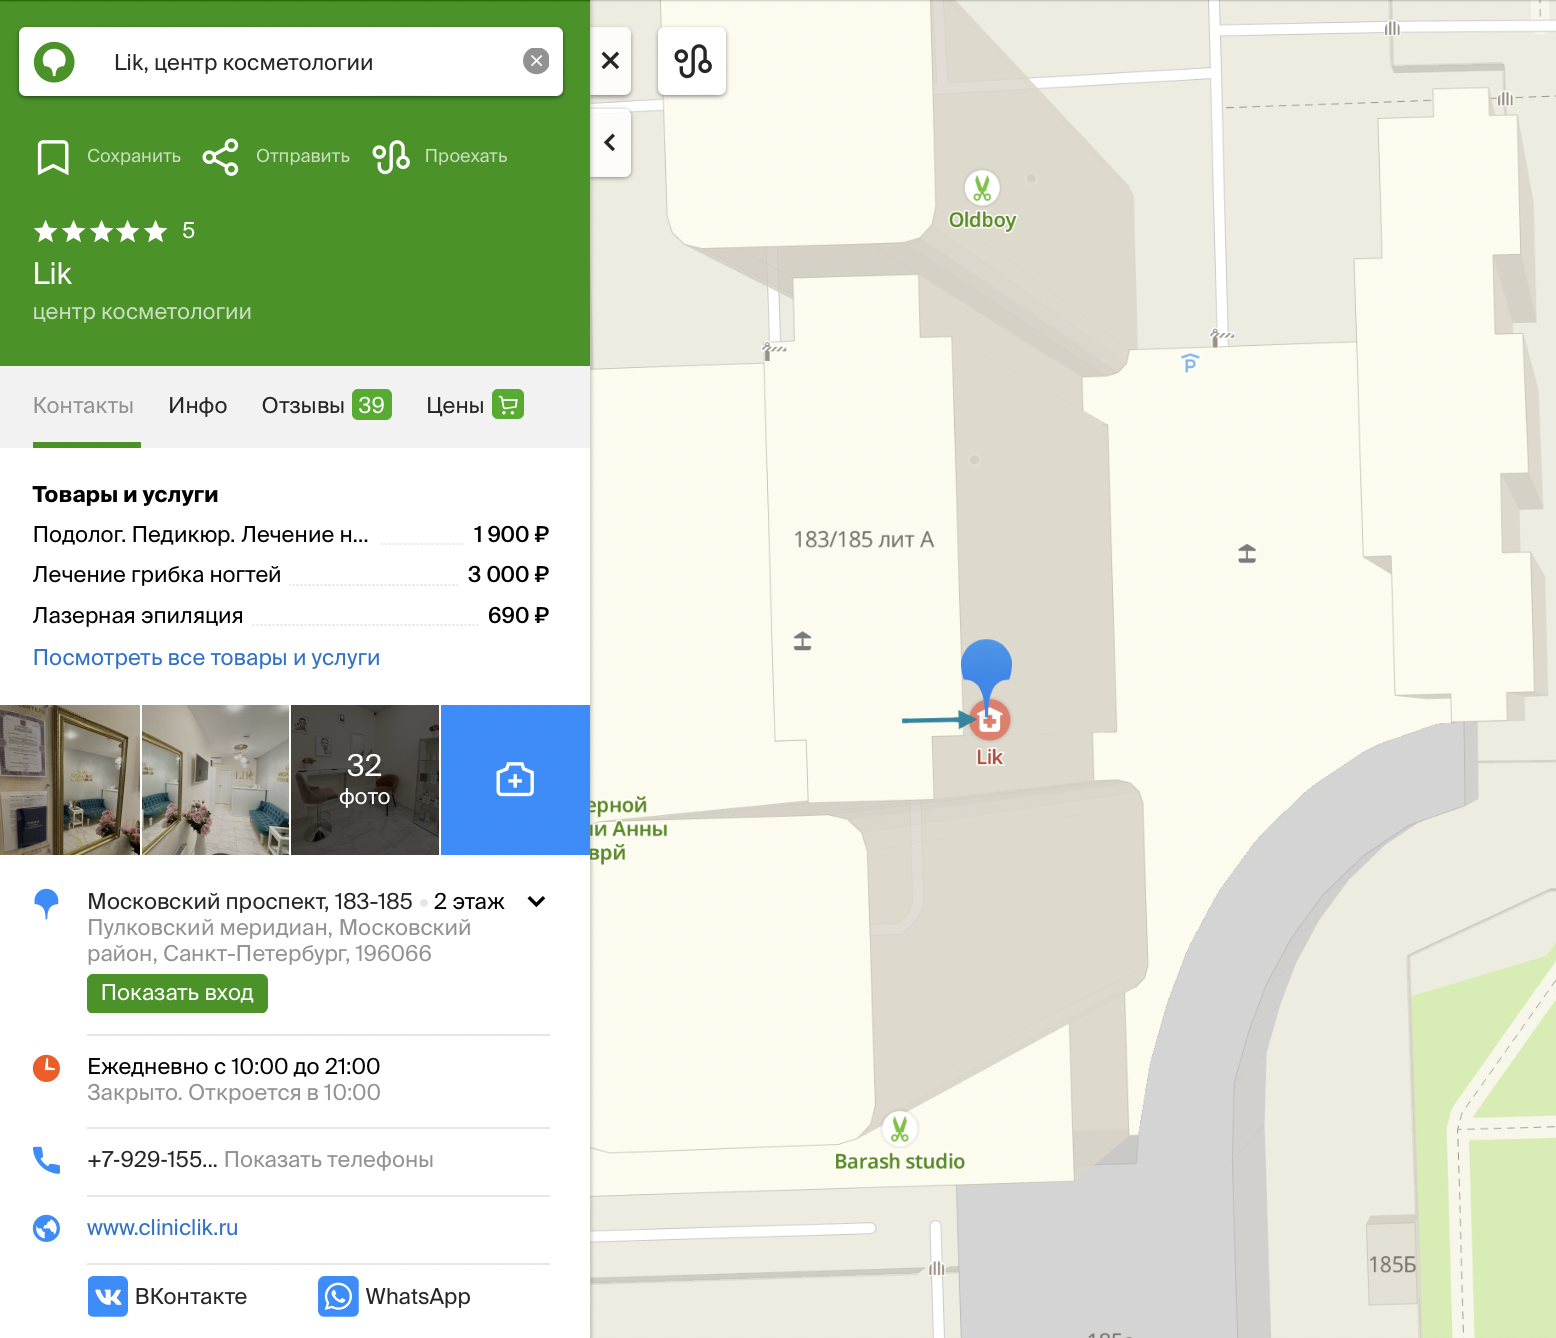The height and width of the screenshot is (1338, 1556).
Task: Click the ВКонтакте icon
Action: 107,1296
